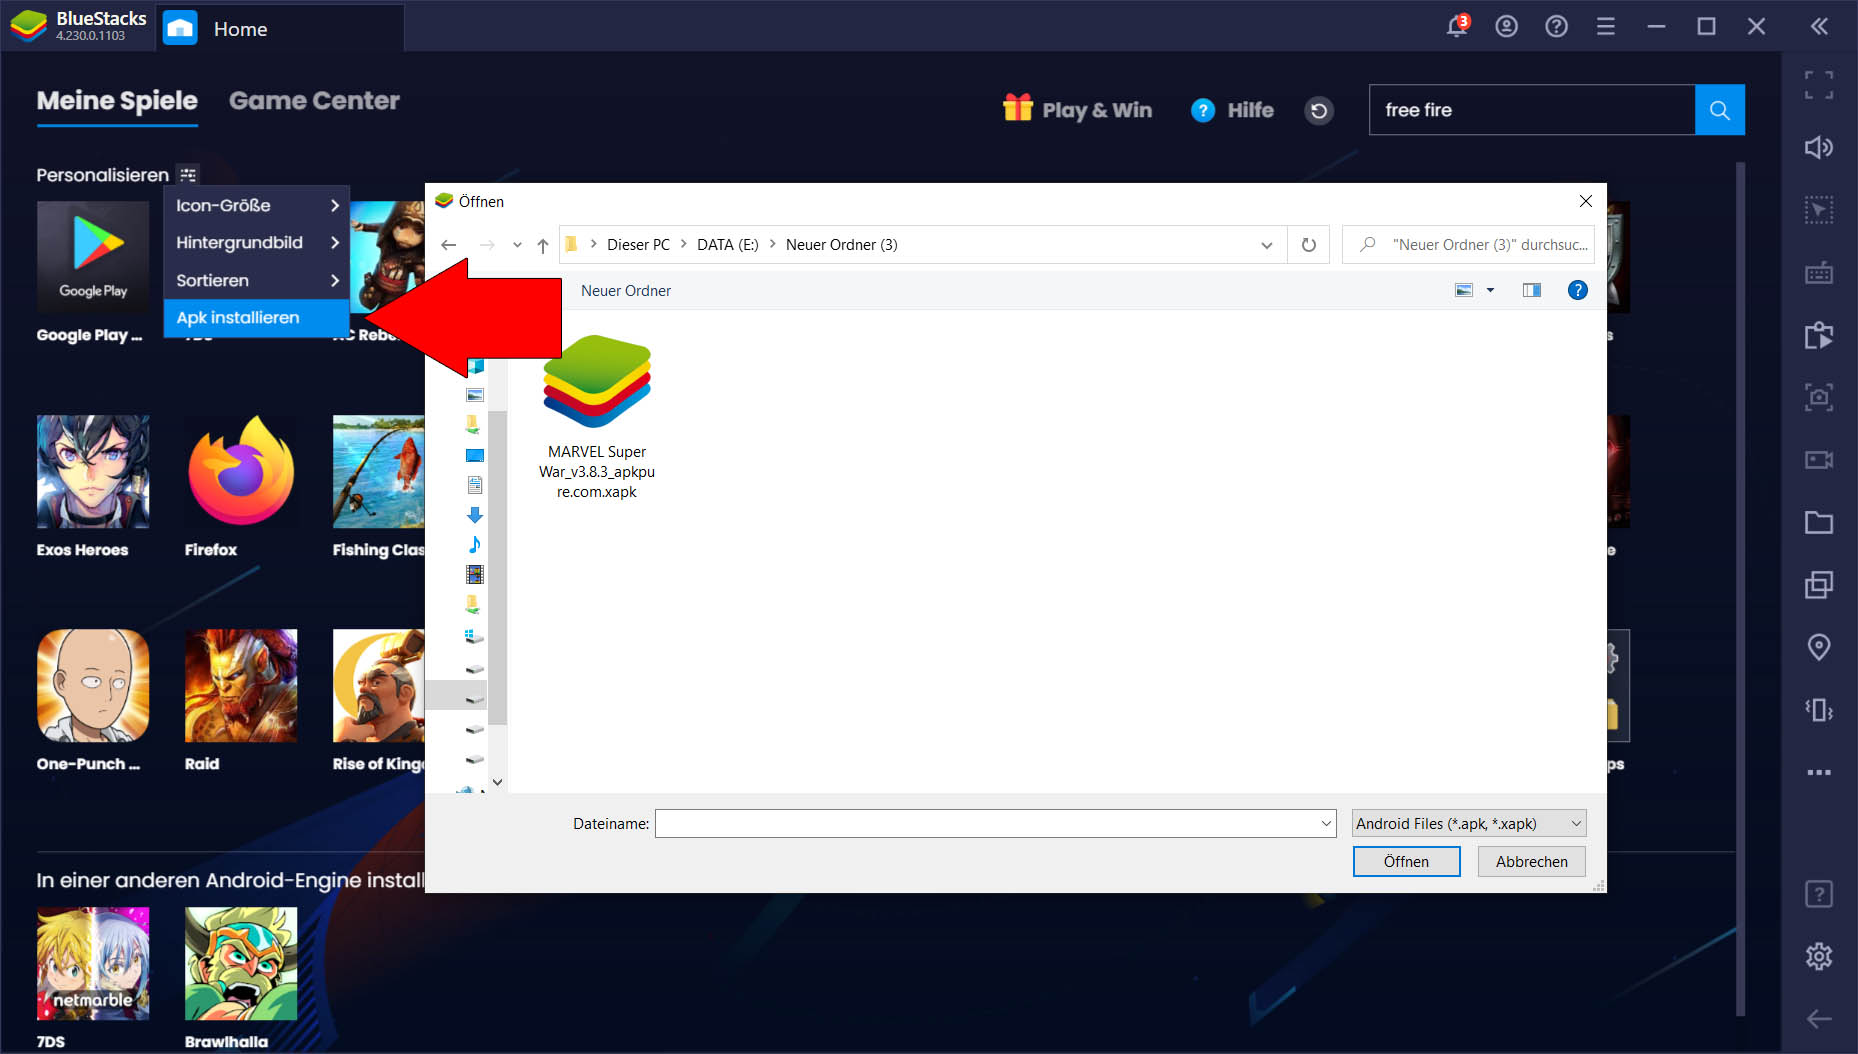Click Öffnen button in dialog

(1406, 861)
